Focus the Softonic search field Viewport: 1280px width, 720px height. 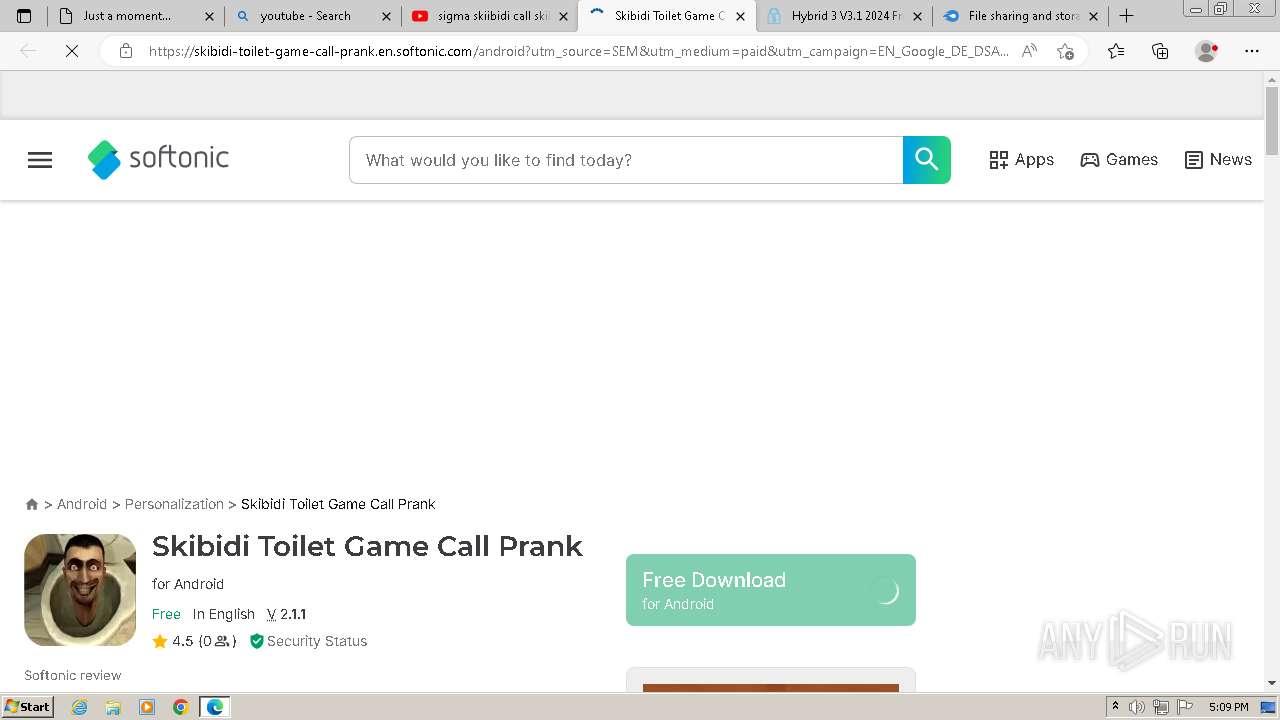coord(626,160)
